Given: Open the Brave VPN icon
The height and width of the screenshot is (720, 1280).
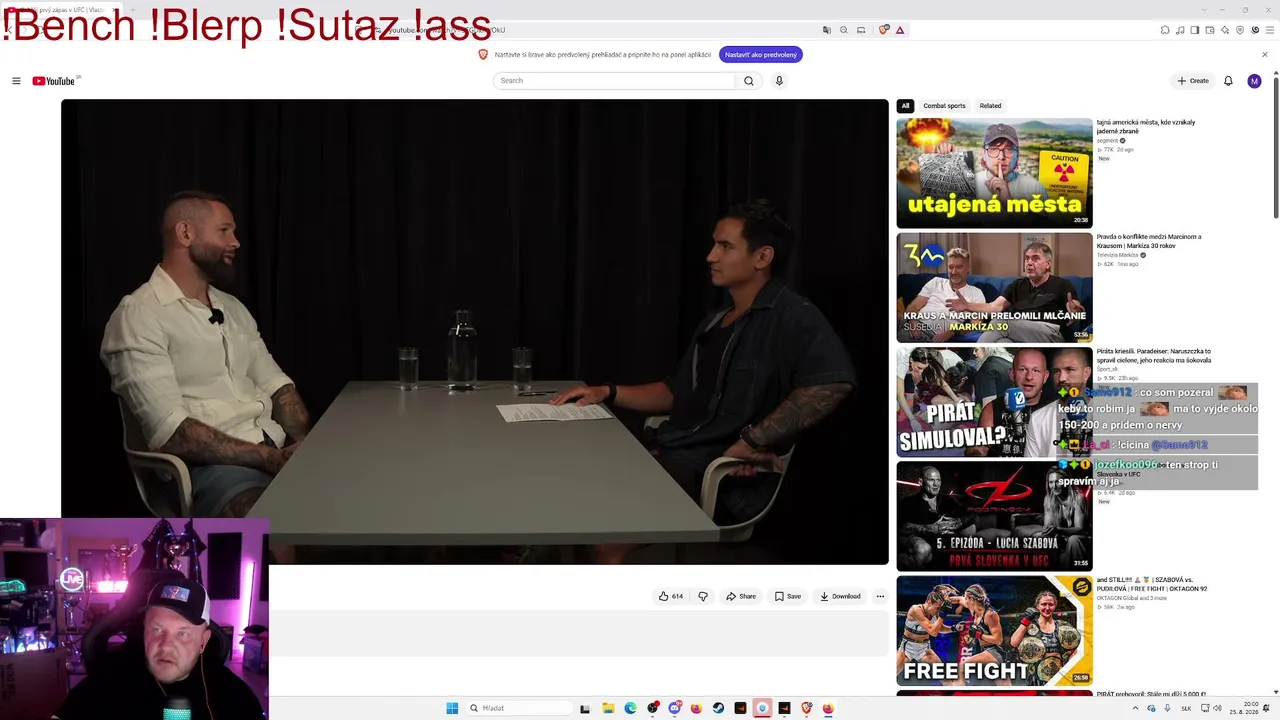Looking at the screenshot, I should click(x=1240, y=30).
